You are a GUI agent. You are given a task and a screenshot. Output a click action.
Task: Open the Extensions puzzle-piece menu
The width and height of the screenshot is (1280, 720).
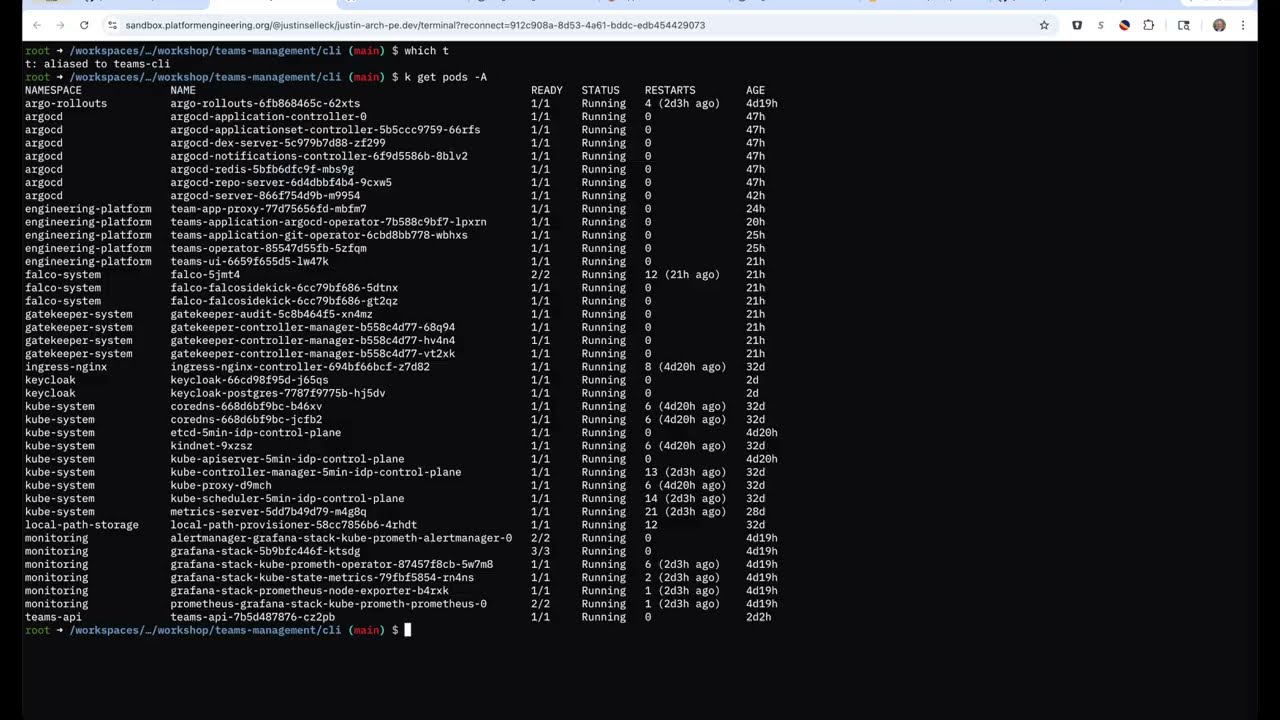coord(1148,25)
